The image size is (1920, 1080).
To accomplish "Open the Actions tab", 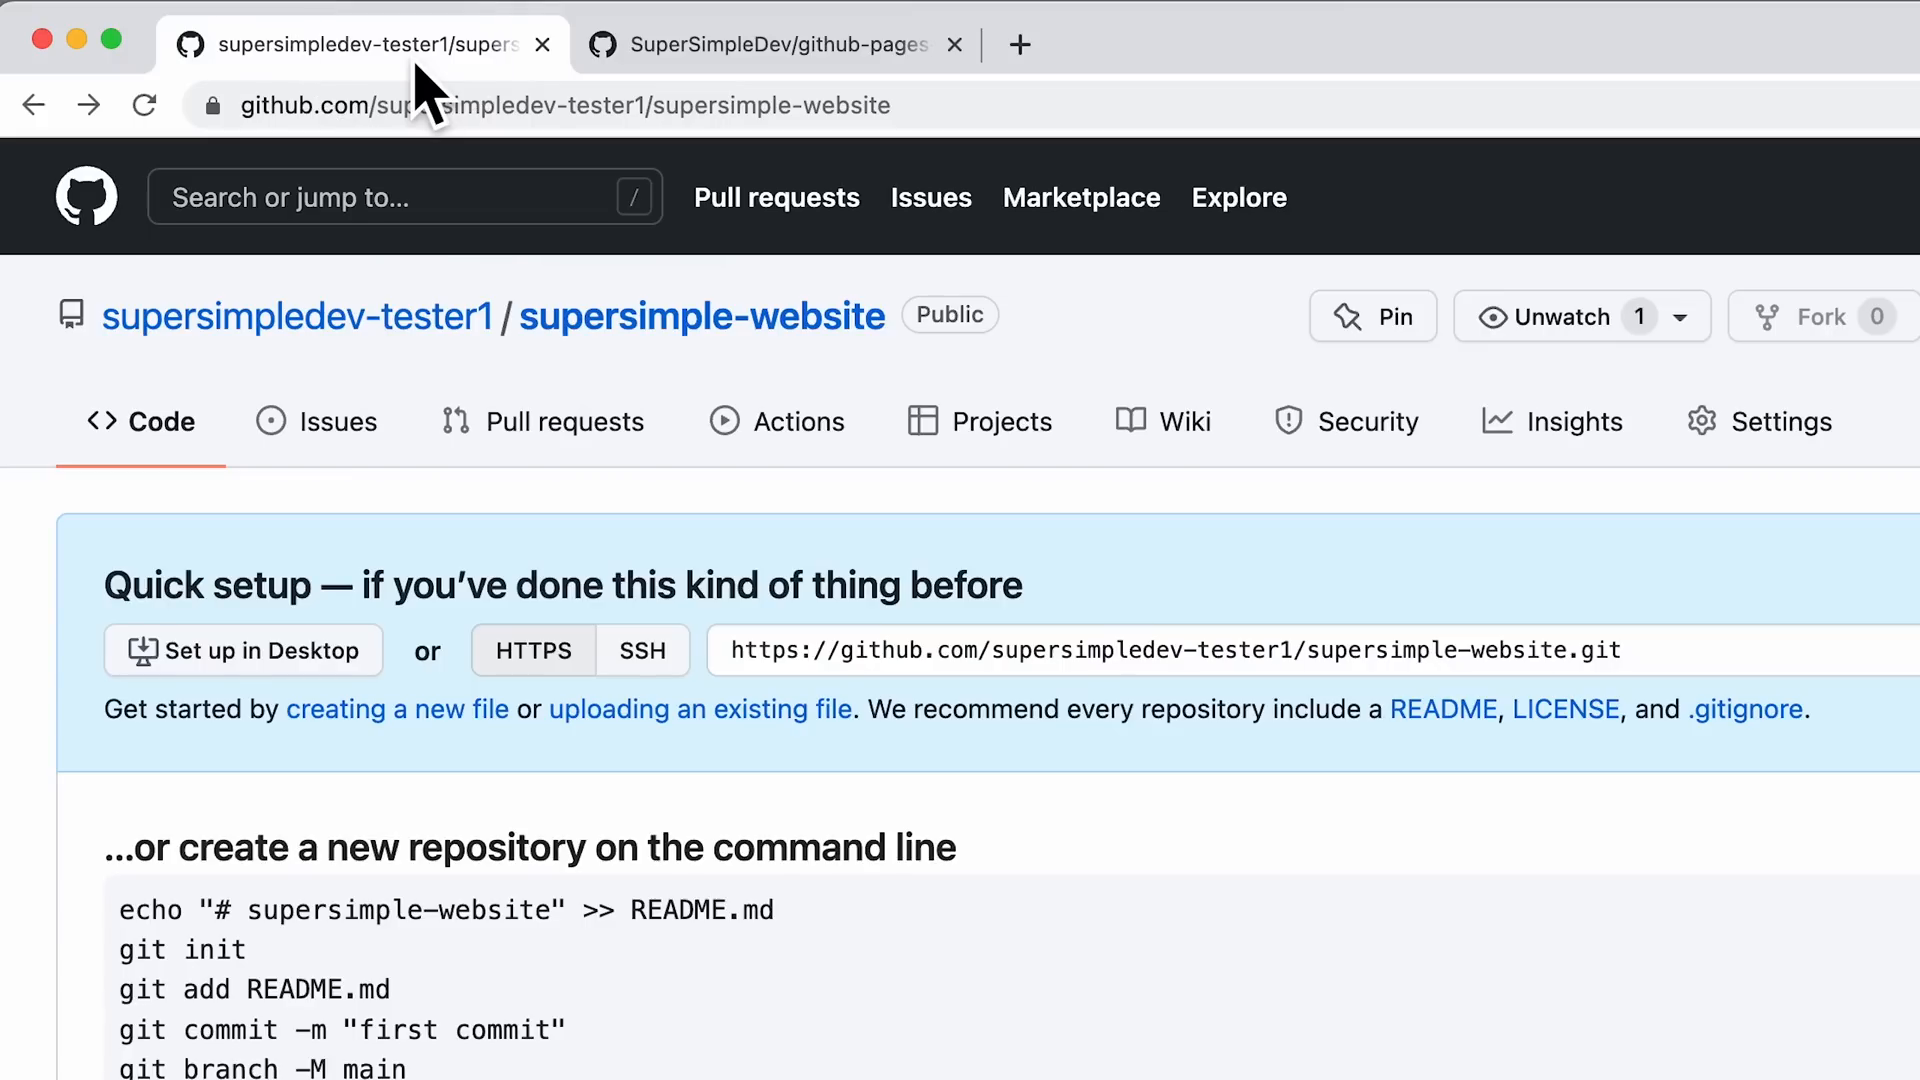I will coord(777,422).
